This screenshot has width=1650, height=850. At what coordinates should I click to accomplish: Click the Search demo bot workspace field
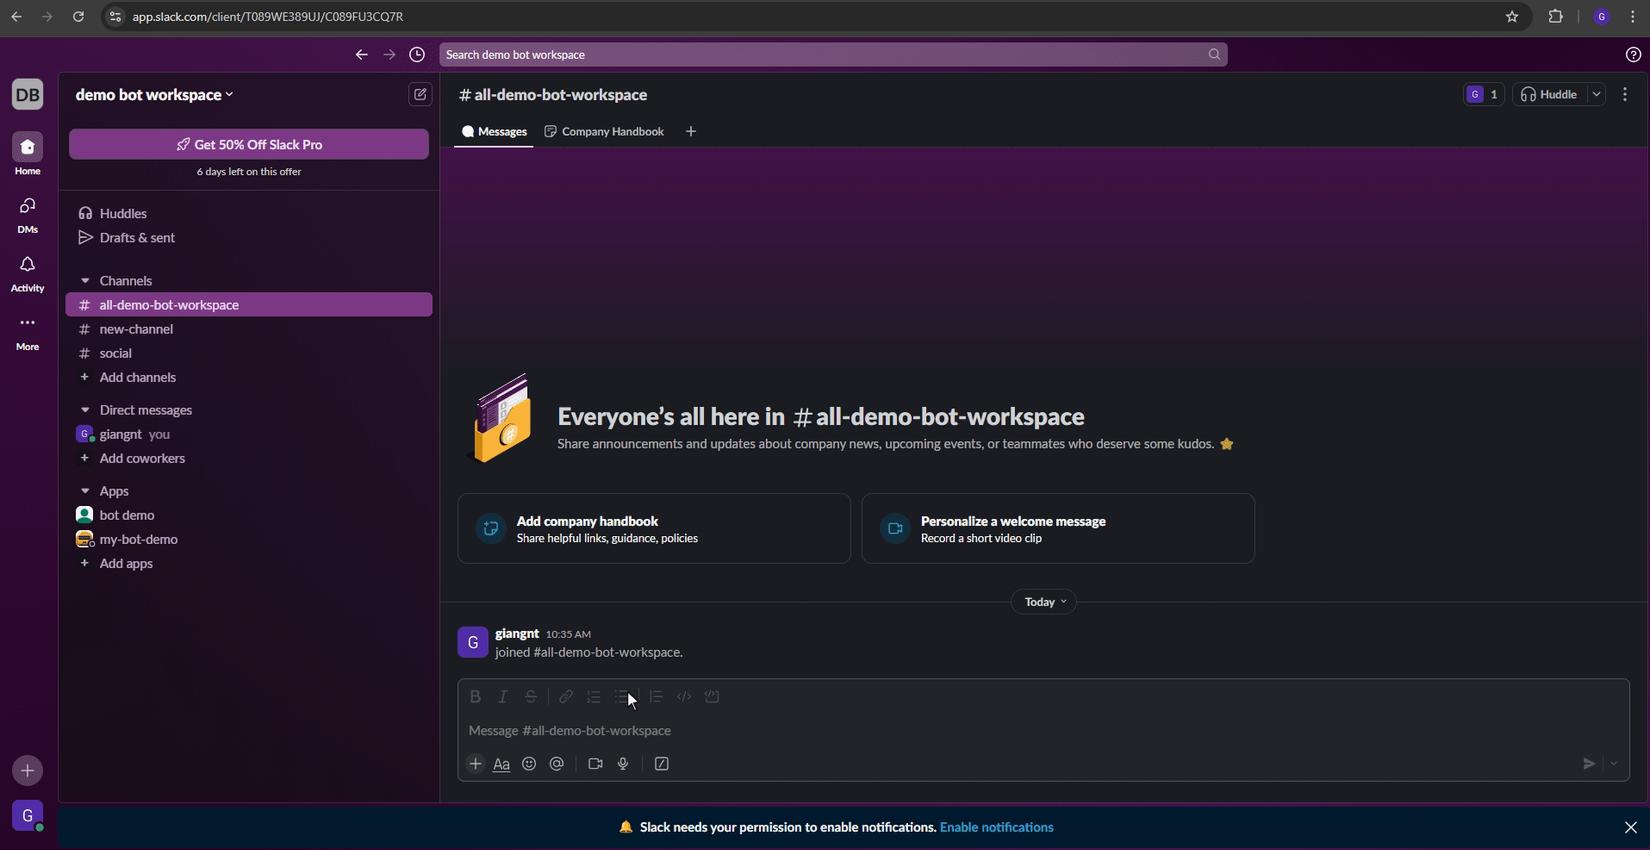(x=833, y=55)
